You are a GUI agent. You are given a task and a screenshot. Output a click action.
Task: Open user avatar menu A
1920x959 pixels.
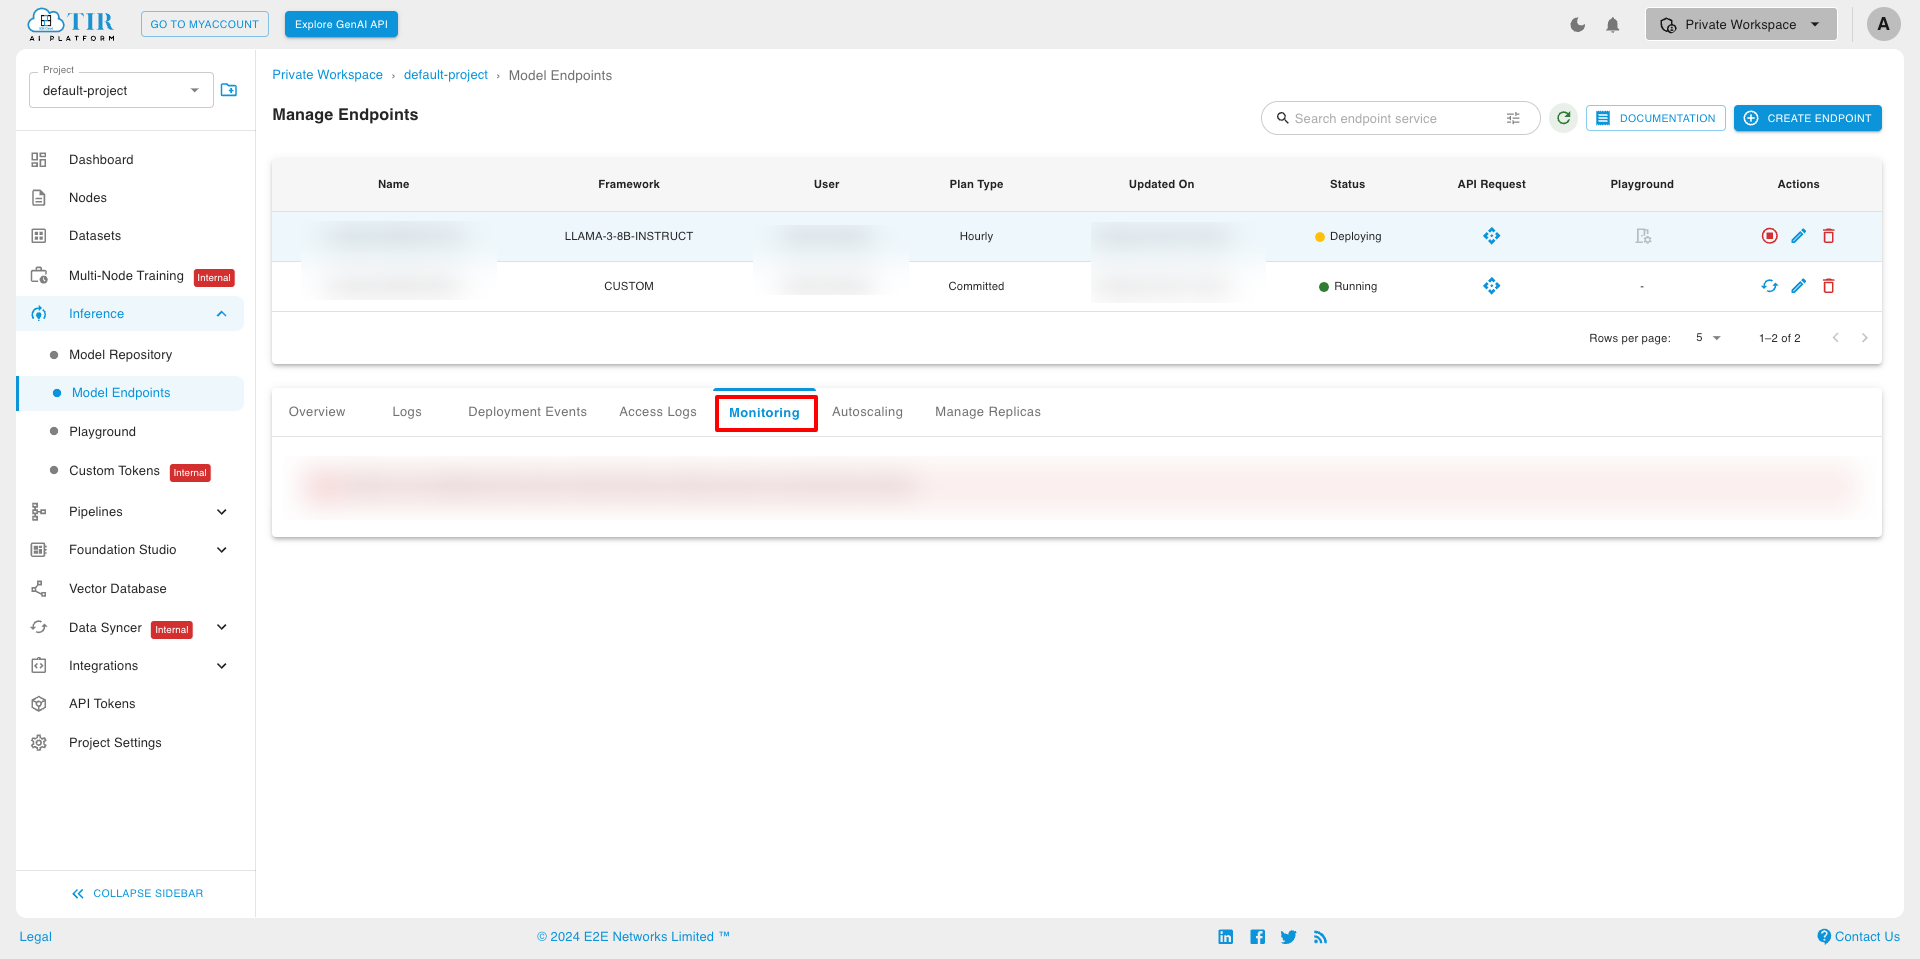point(1883,24)
